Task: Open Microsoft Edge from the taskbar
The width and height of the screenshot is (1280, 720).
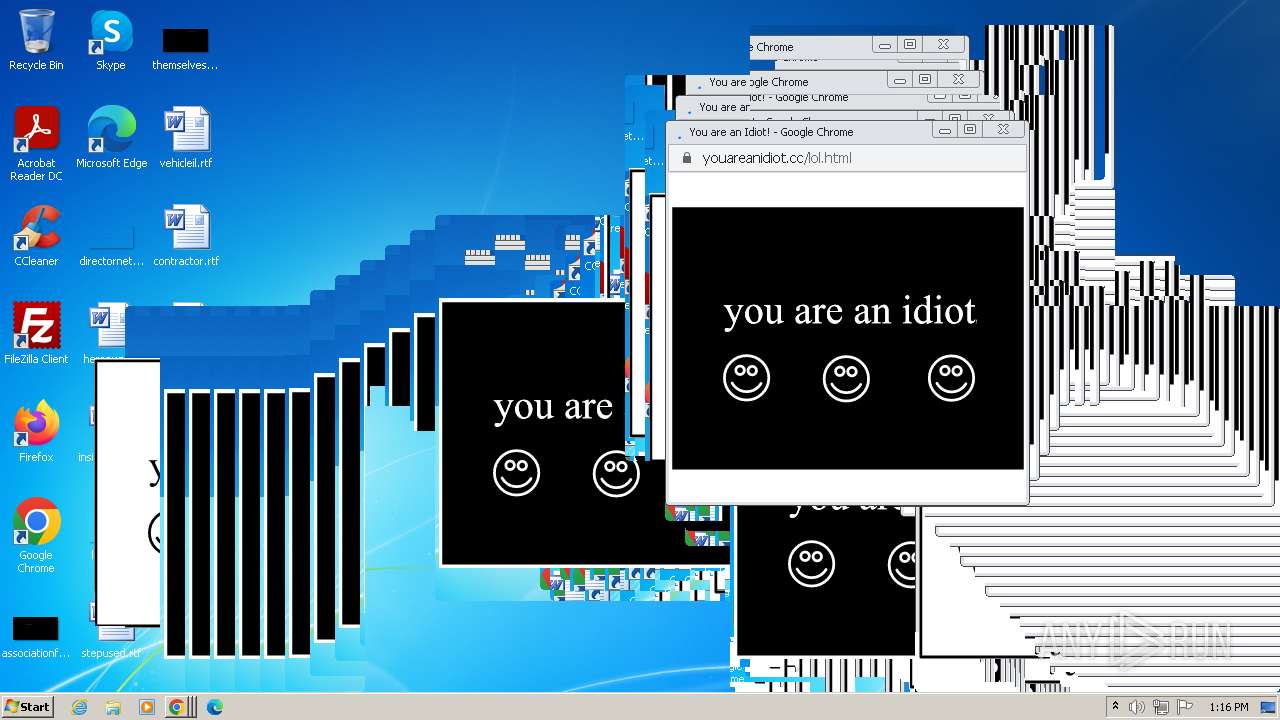Action: [x=214, y=707]
